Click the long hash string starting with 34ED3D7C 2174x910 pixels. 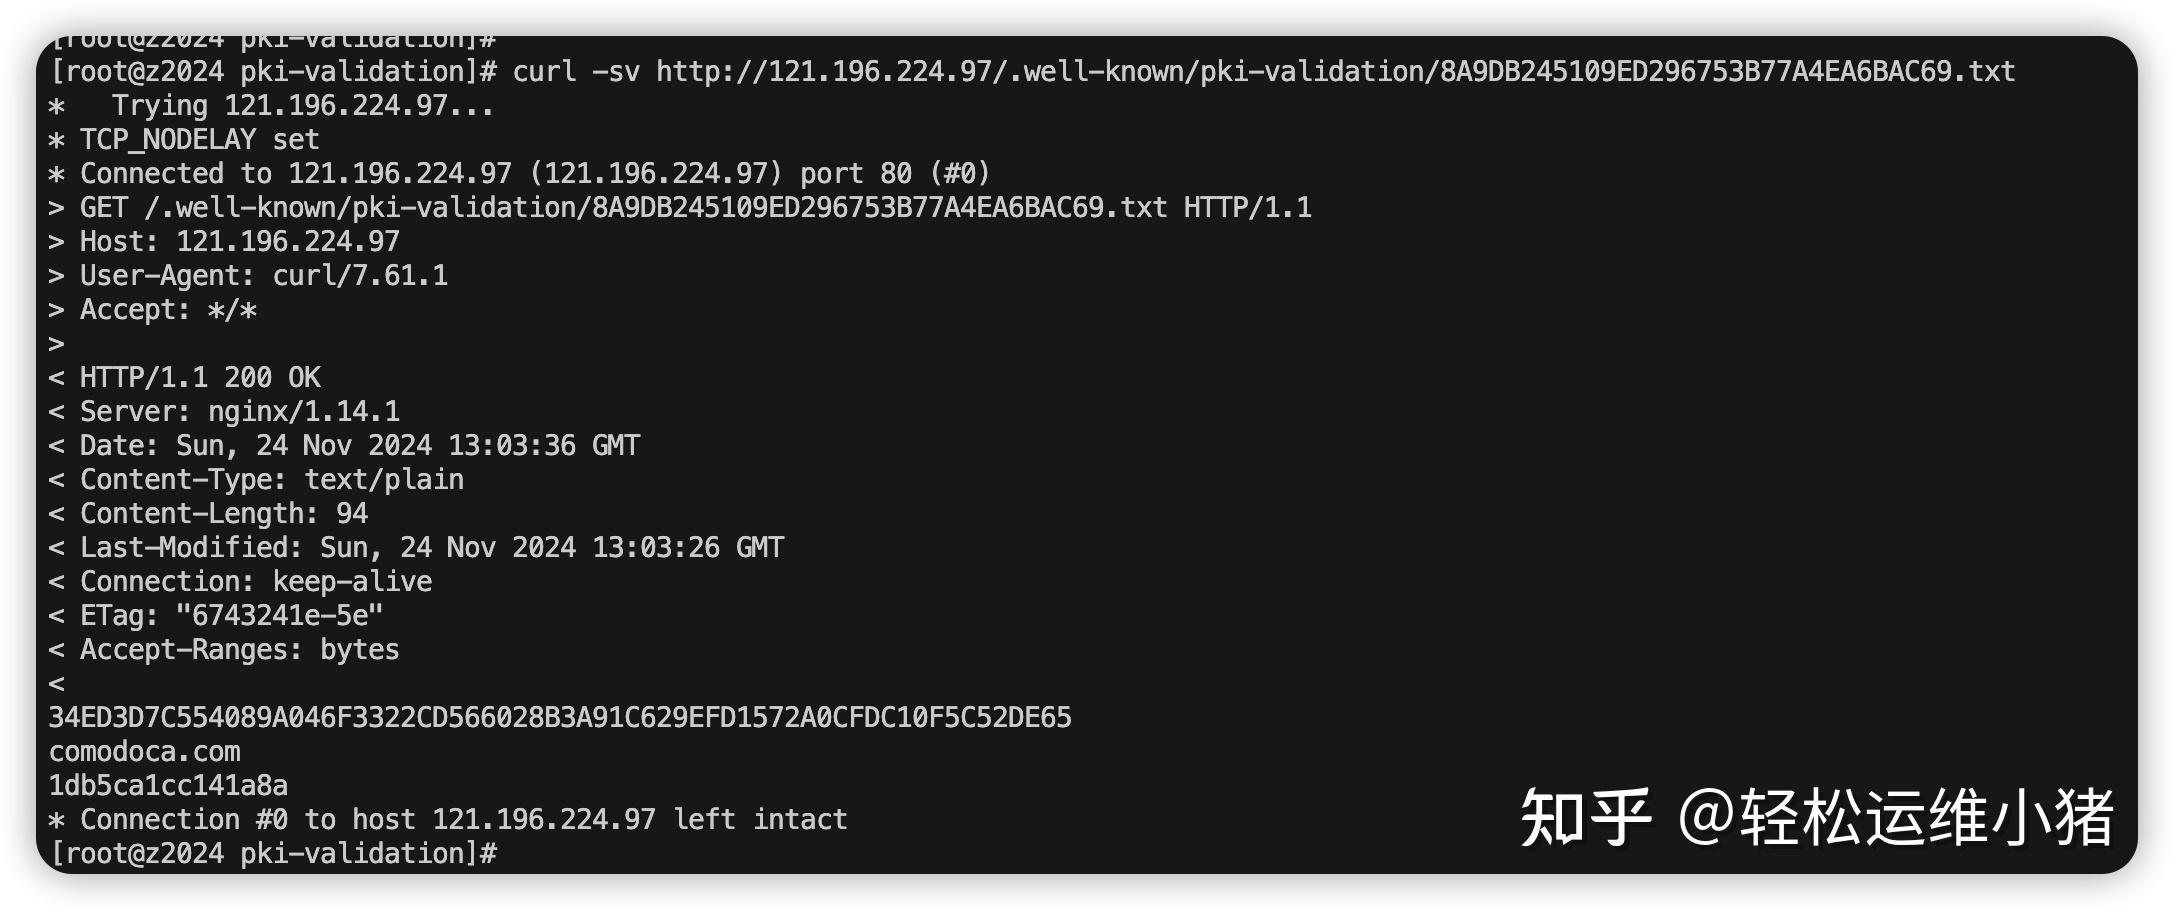[x=560, y=718]
